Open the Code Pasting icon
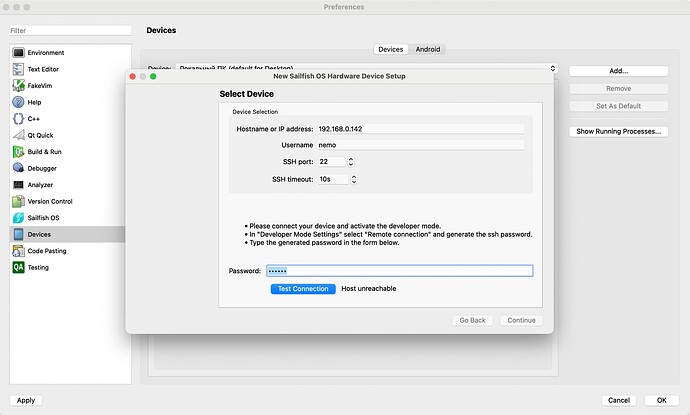Image resolution: width=690 pixels, height=415 pixels. click(x=18, y=251)
